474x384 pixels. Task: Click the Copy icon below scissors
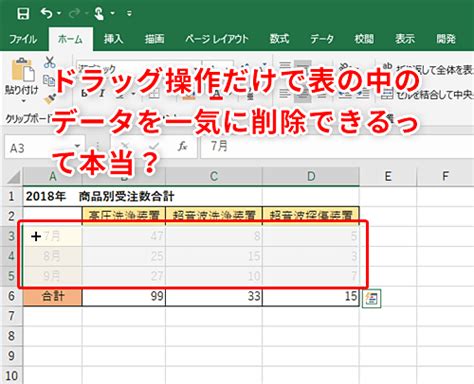49,80
